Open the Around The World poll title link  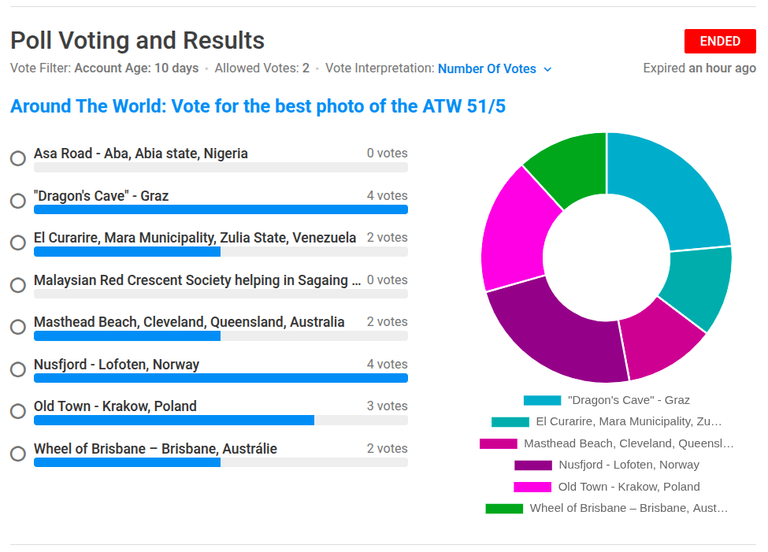click(x=258, y=106)
